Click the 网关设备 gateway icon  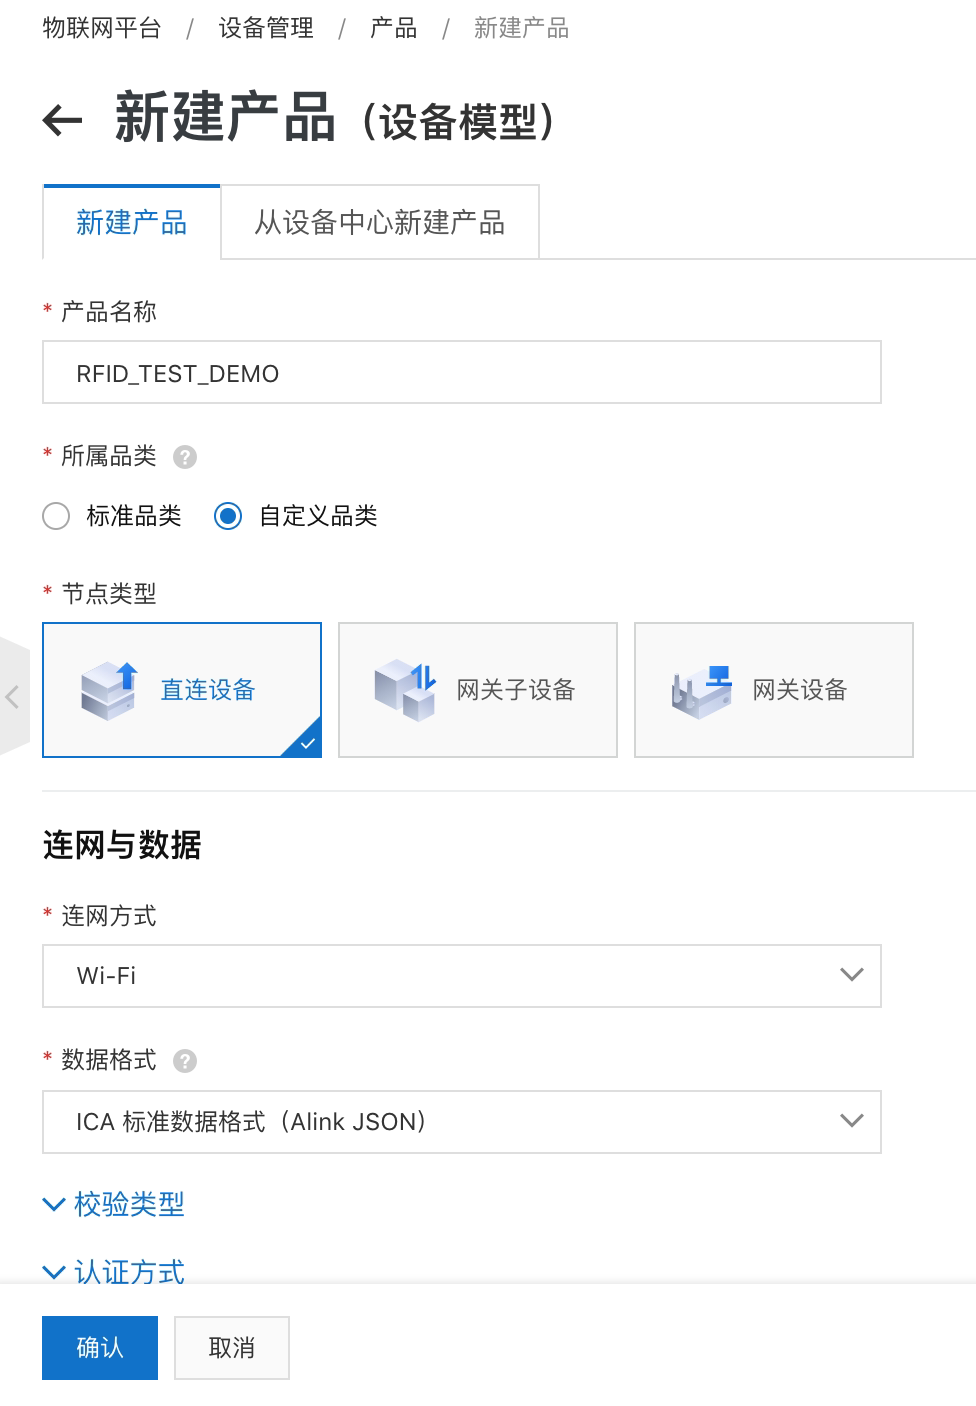pyautogui.click(x=701, y=690)
